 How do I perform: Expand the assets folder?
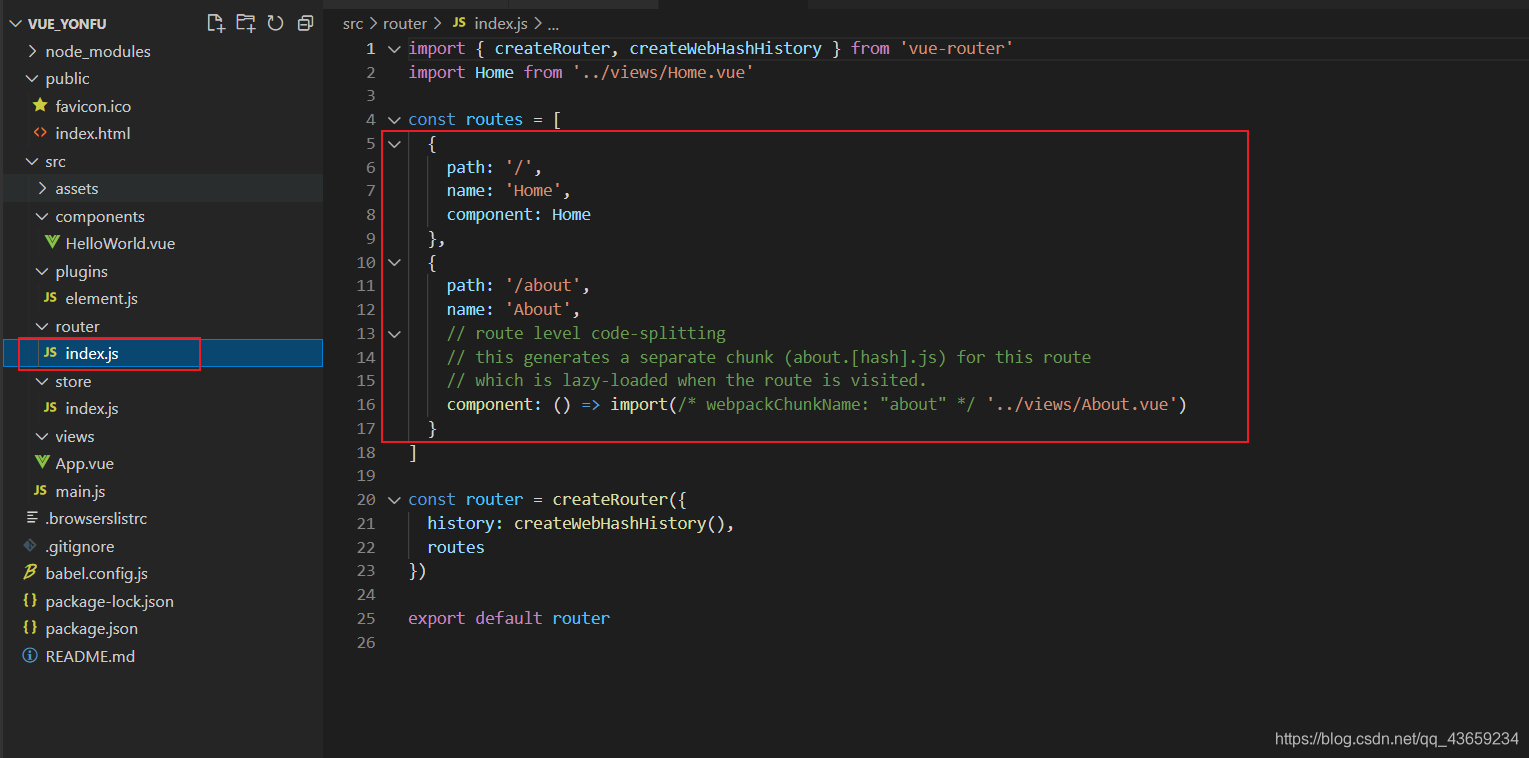[42, 188]
